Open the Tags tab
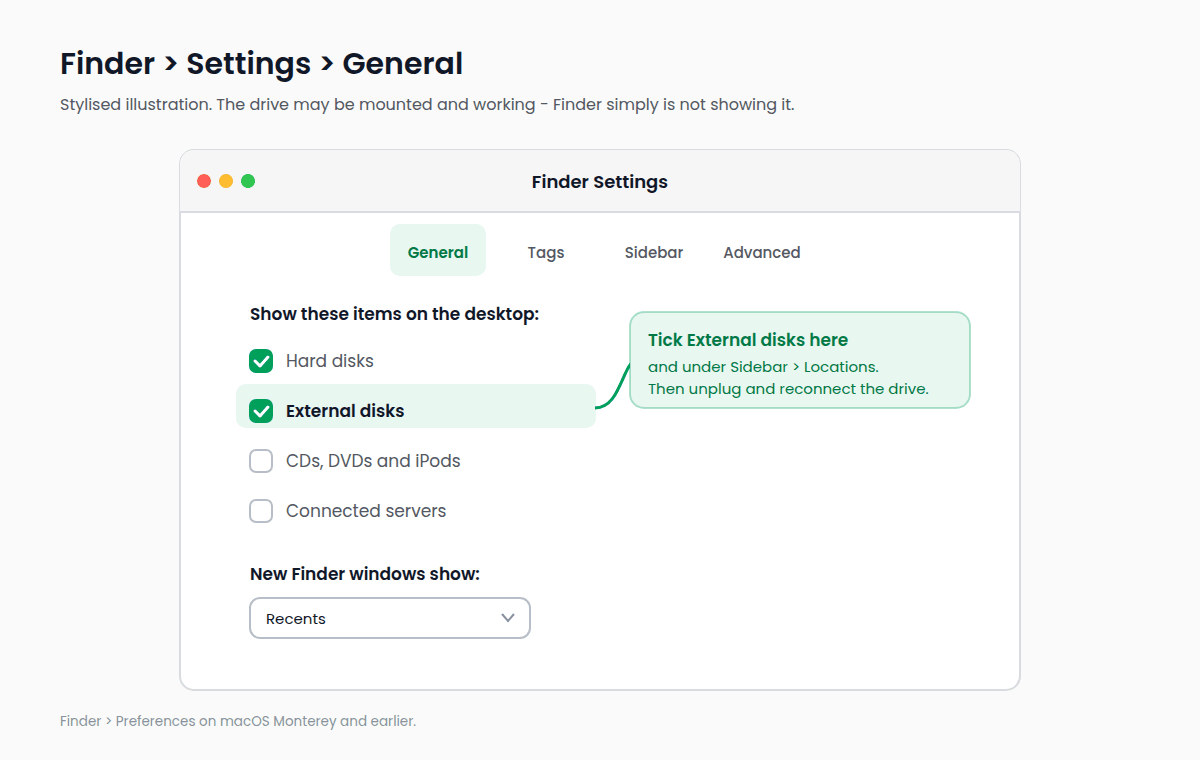Image resolution: width=1200 pixels, height=760 pixels. pos(546,252)
